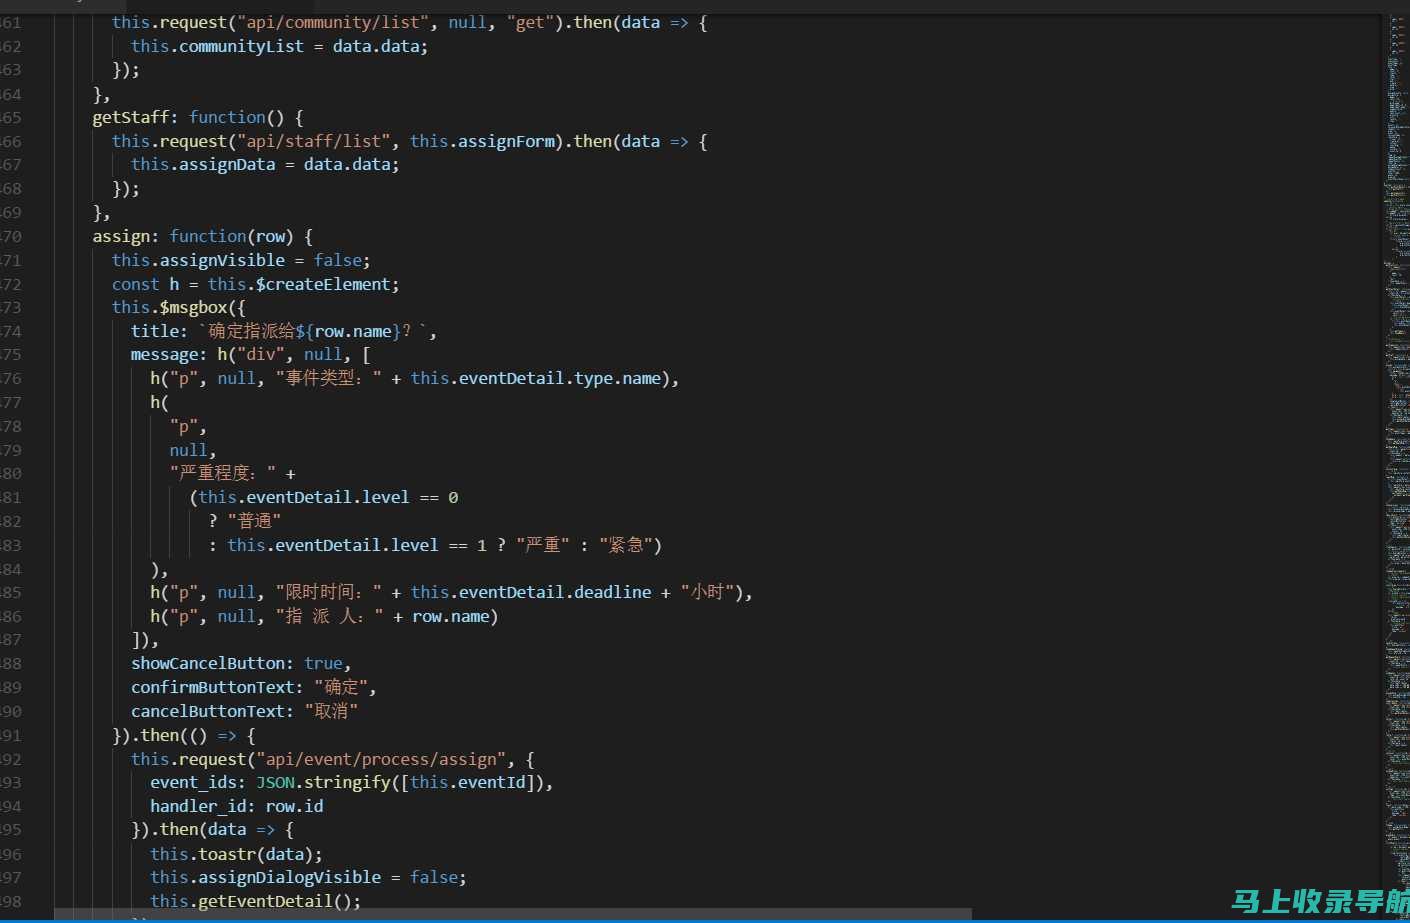
Task: Click the this.$msgbox({ call
Action: pyautogui.click(x=178, y=307)
